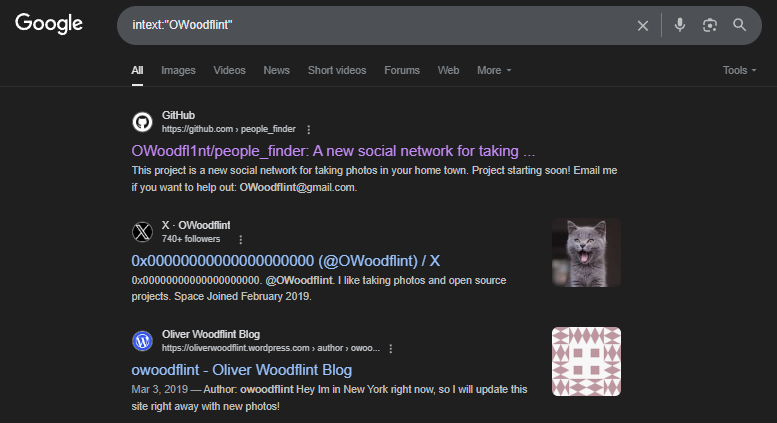Go to the Google homepage logo
The image size is (777, 423).
point(49,24)
